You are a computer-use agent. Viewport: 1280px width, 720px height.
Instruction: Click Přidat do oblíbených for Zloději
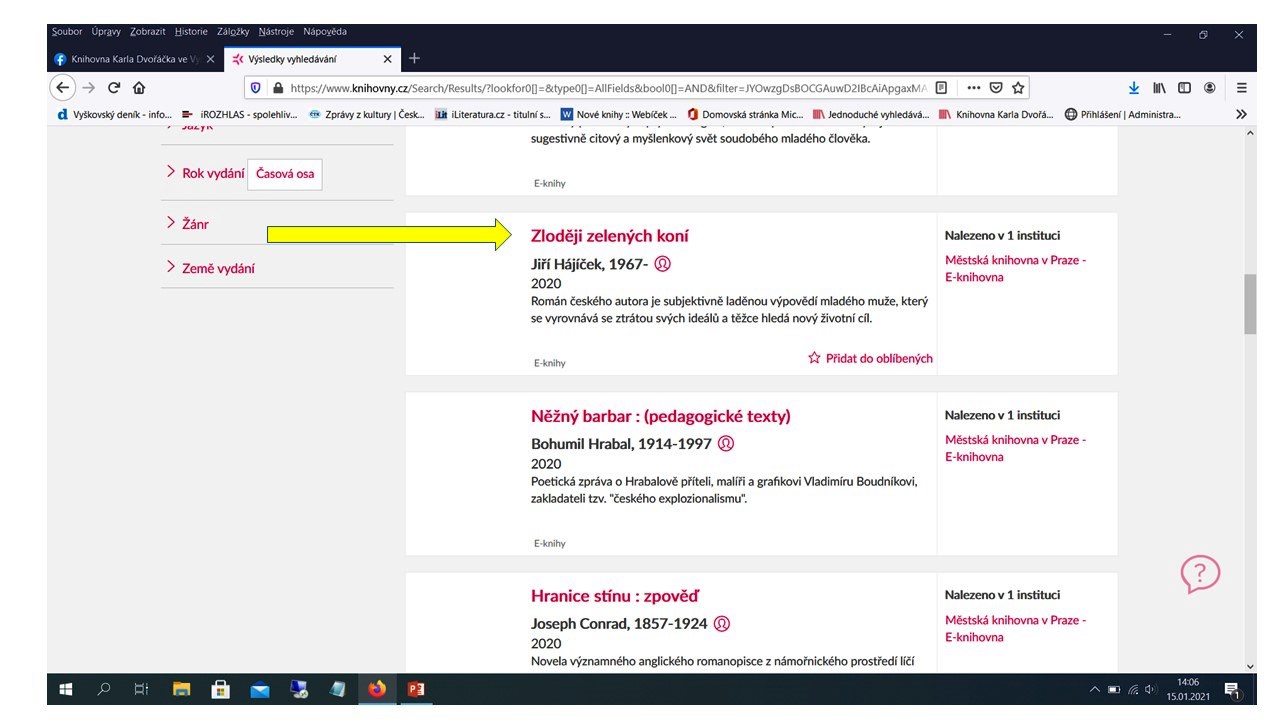click(x=870, y=358)
